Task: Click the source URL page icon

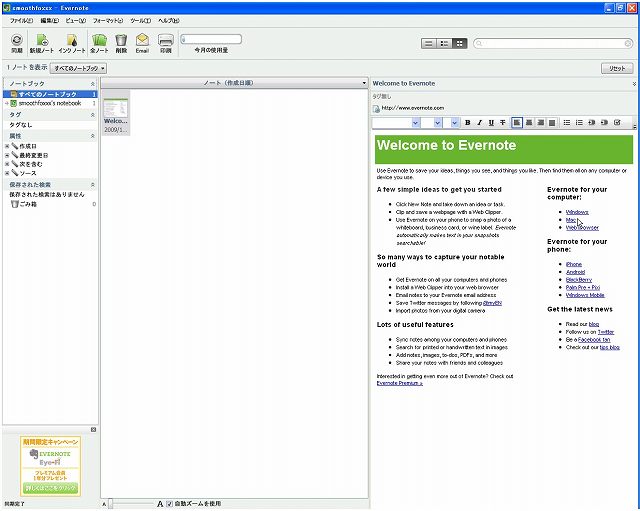Action: click(376, 109)
